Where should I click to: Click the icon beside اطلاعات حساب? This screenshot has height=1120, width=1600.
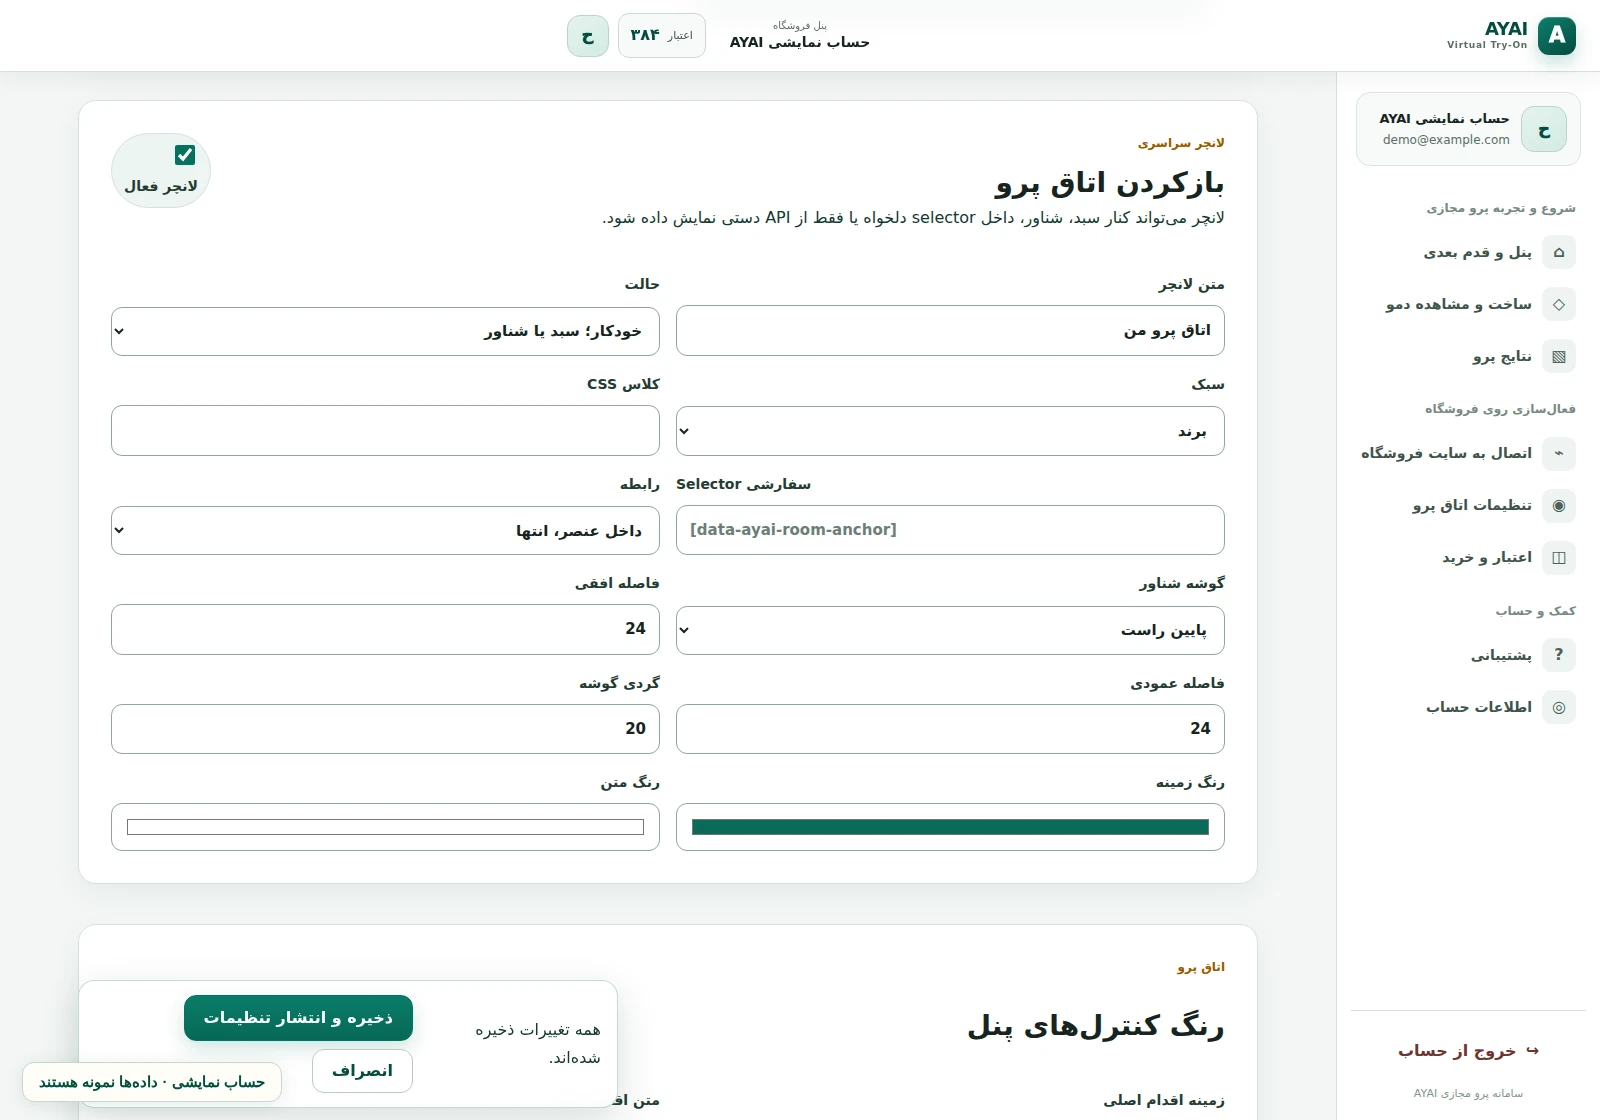coord(1558,707)
